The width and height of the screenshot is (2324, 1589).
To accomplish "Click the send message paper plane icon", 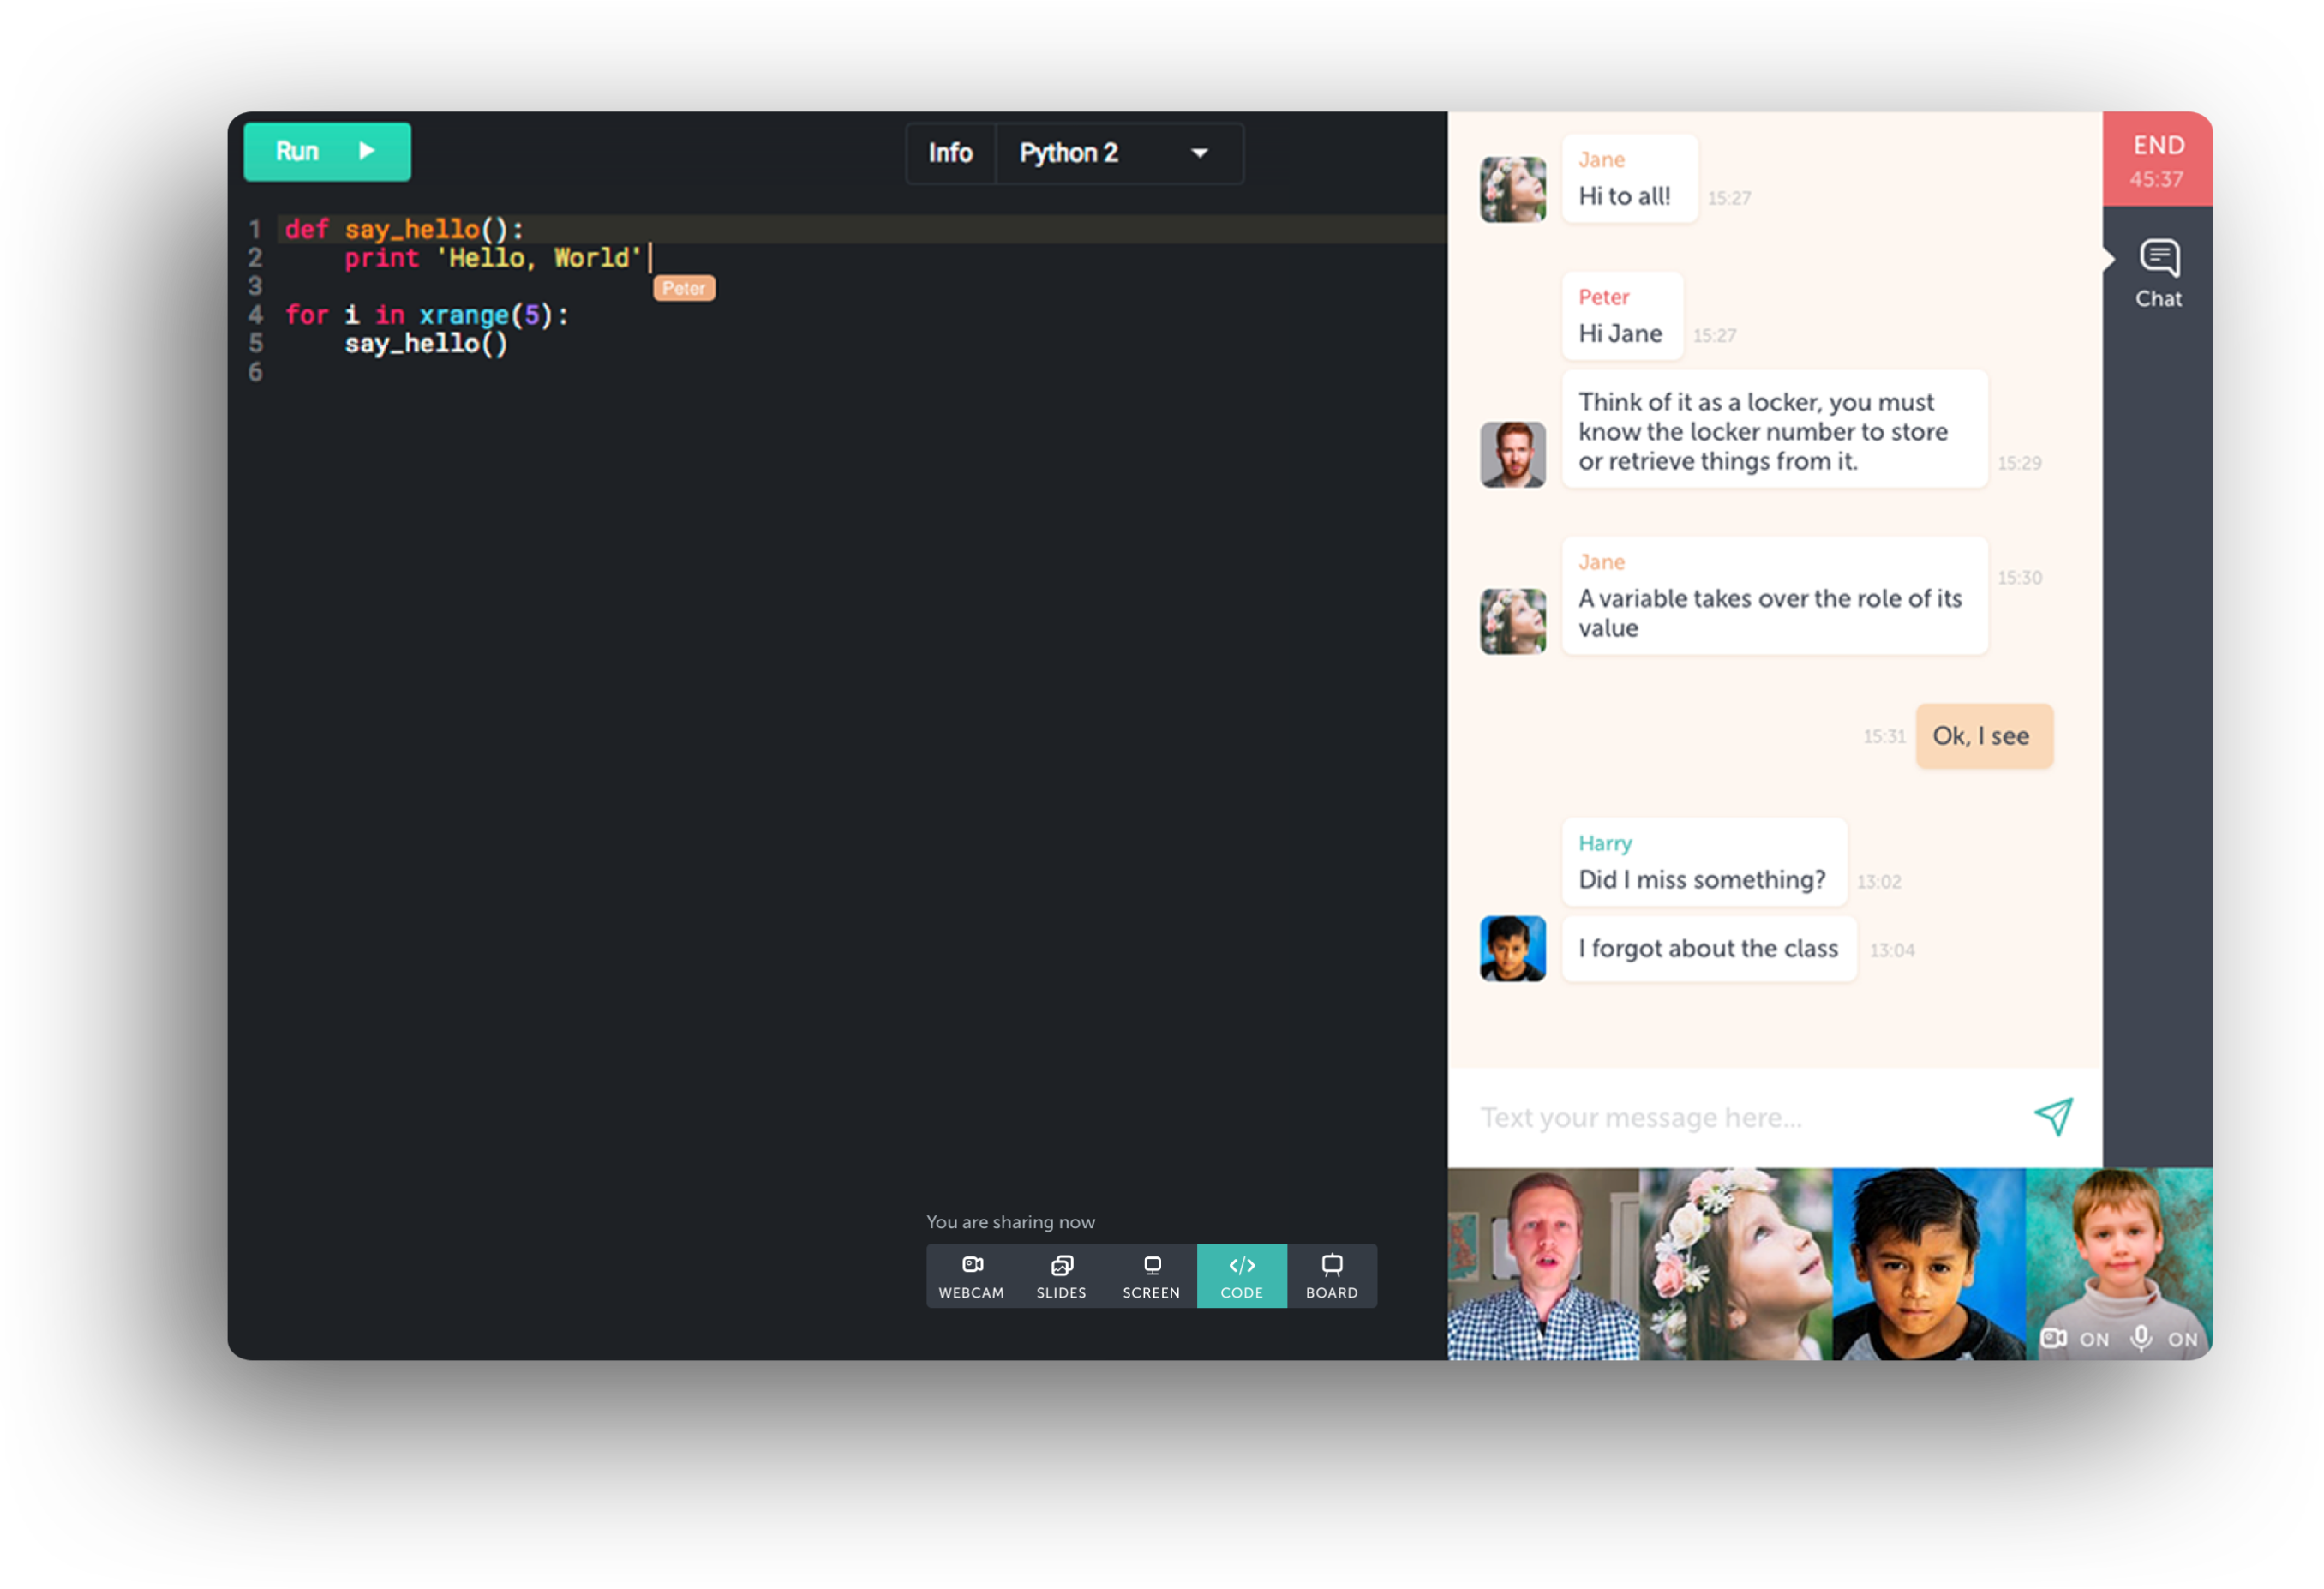I will pyautogui.click(x=2053, y=1117).
